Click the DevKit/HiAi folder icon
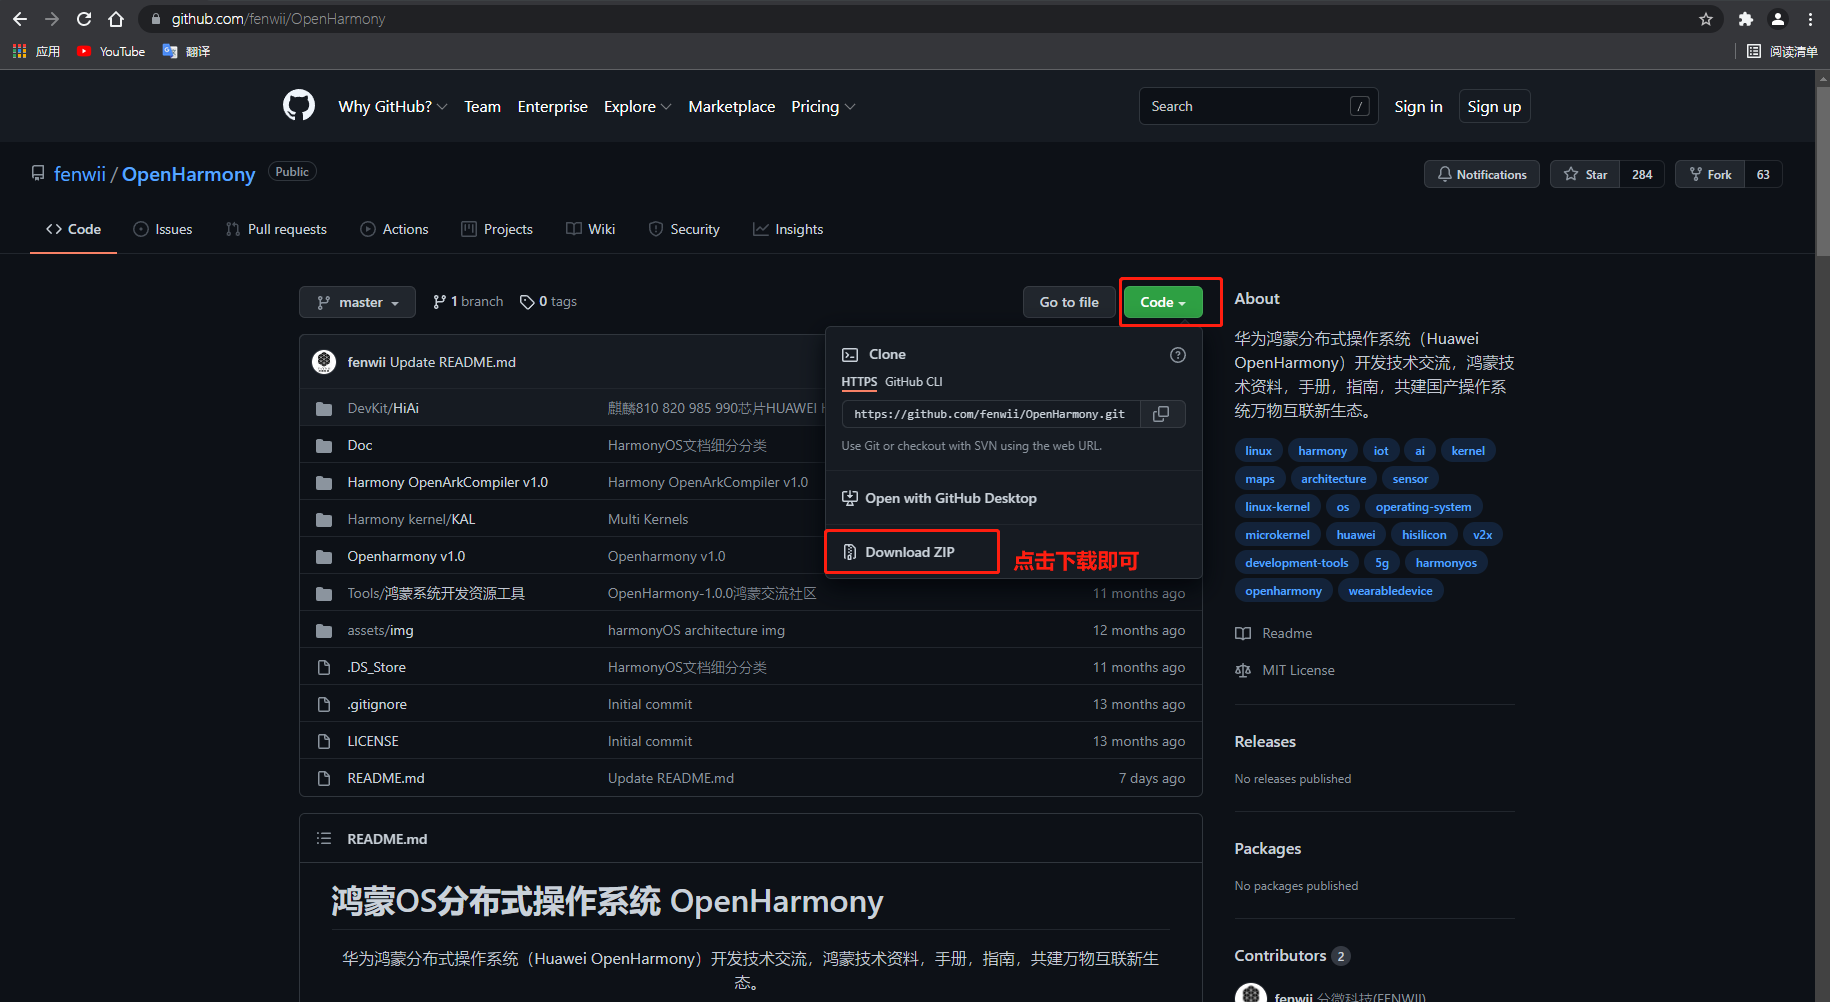The image size is (1830, 1002). point(324,408)
